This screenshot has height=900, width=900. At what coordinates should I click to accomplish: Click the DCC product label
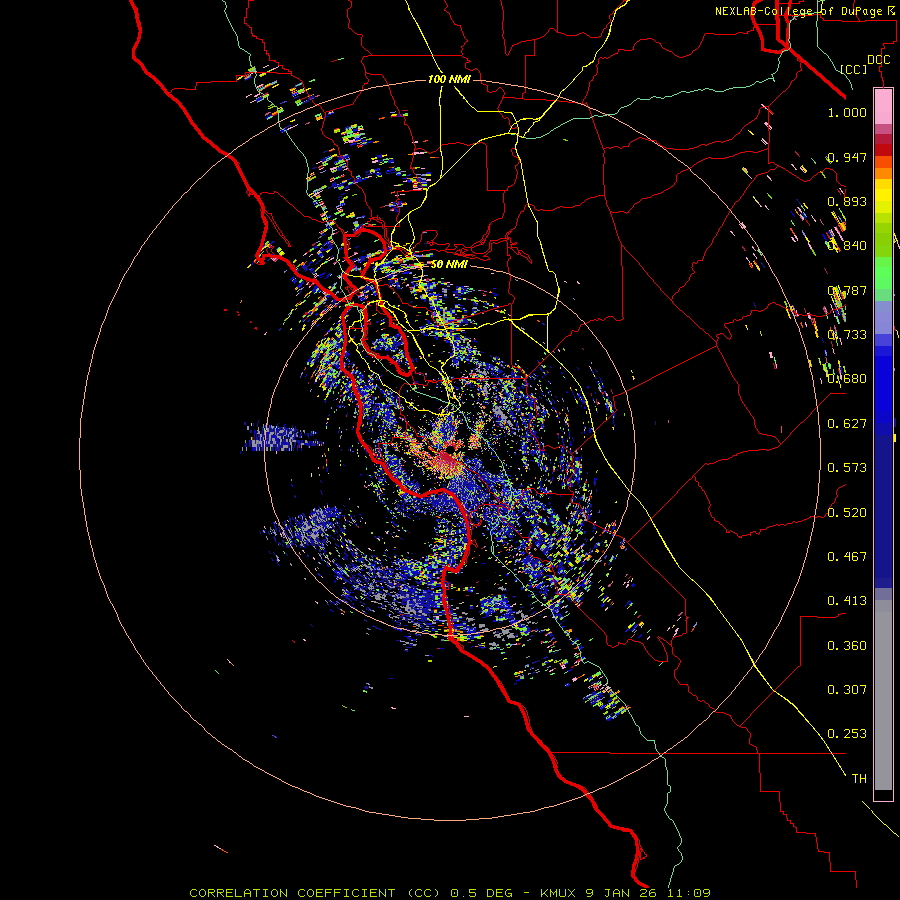click(x=878, y=60)
